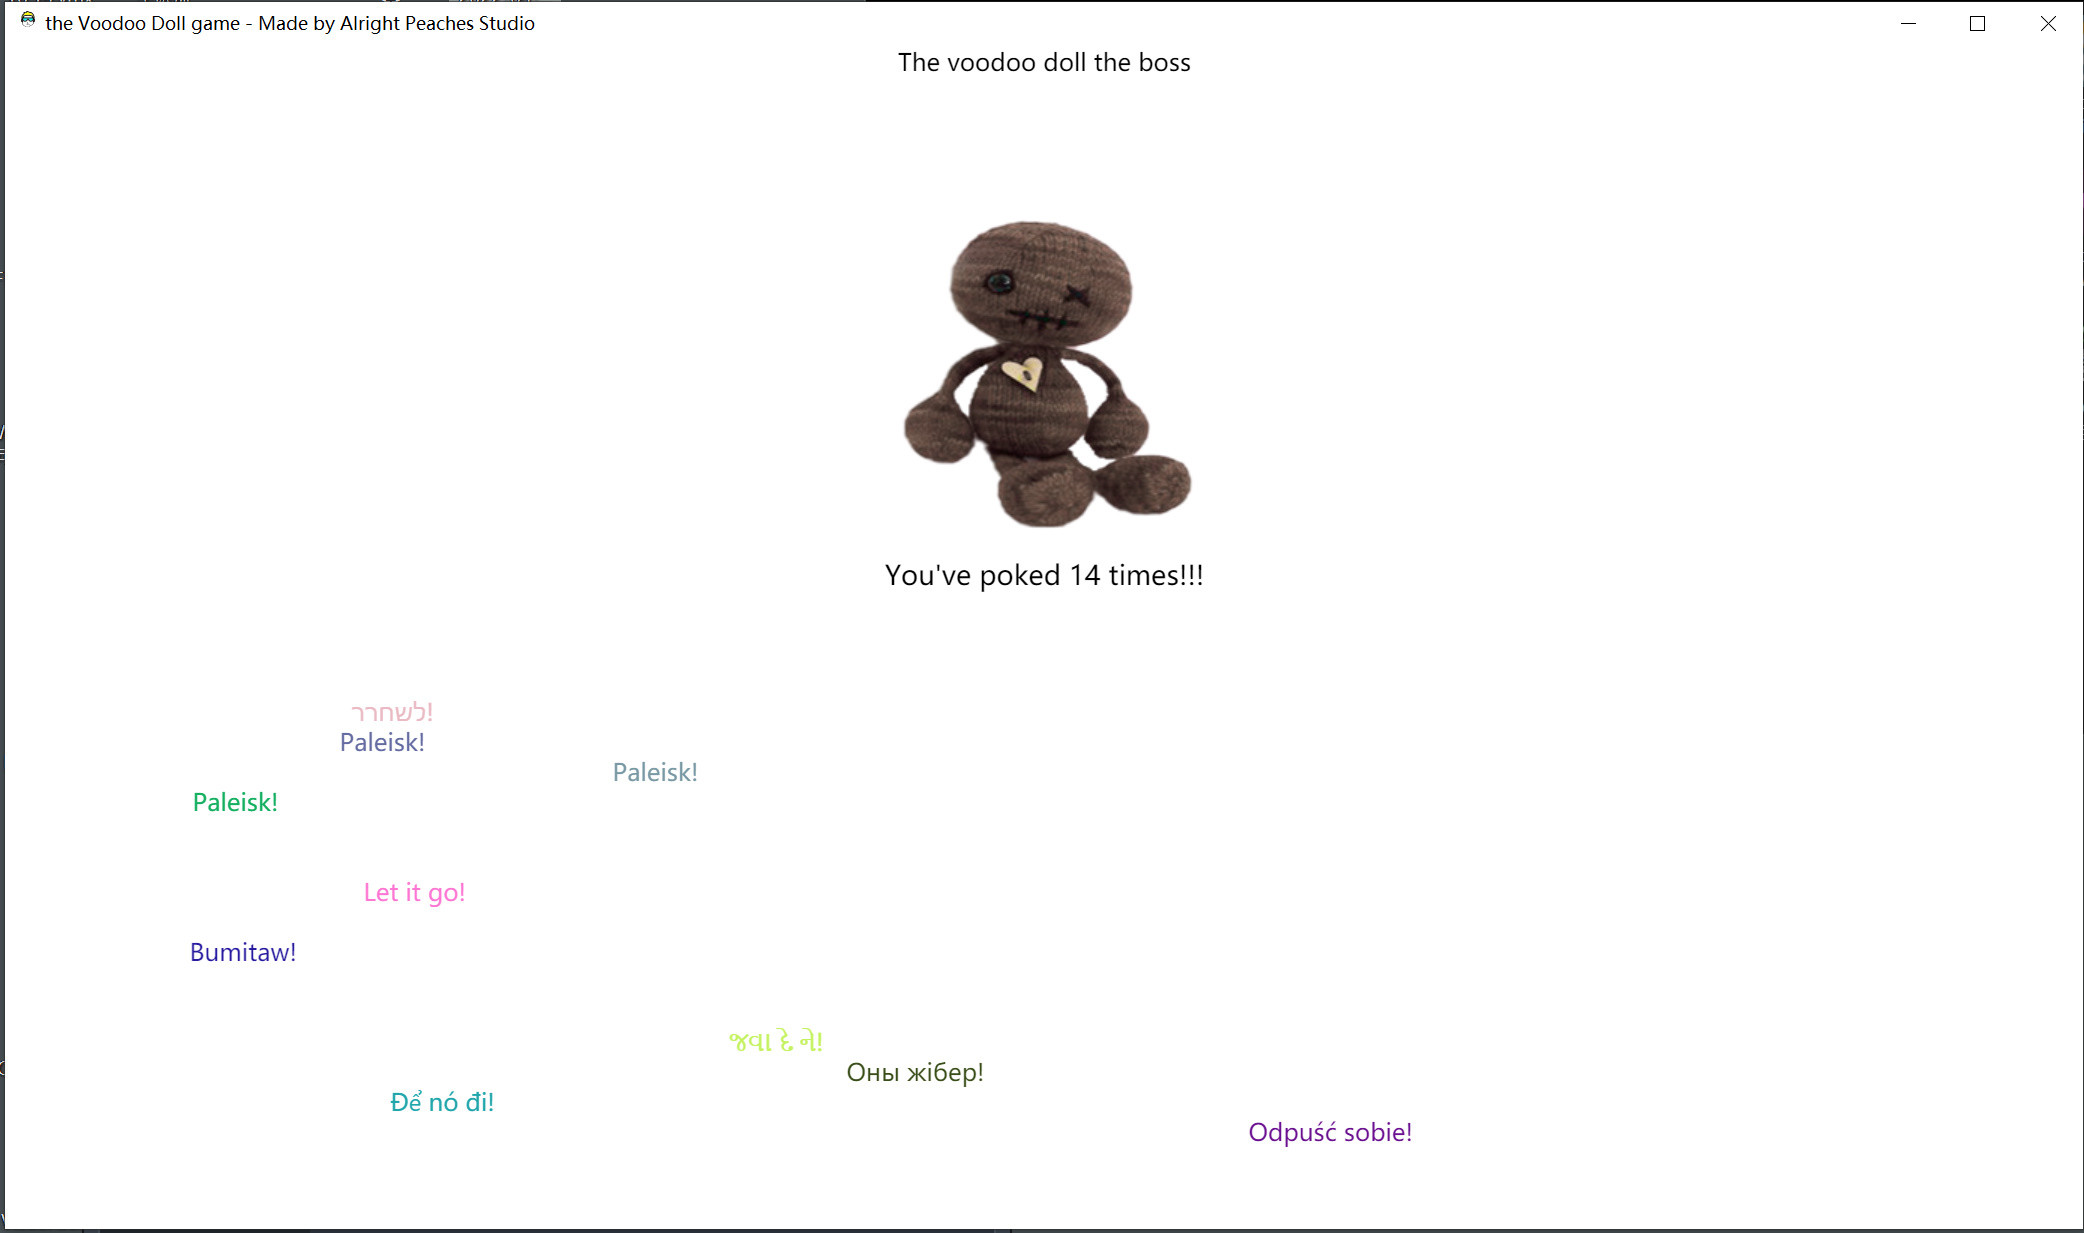The height and width of the screenshot is (1233, 2084).
Task: Click the teal 'Để nó đi!' text
Action: (441, 1100)
